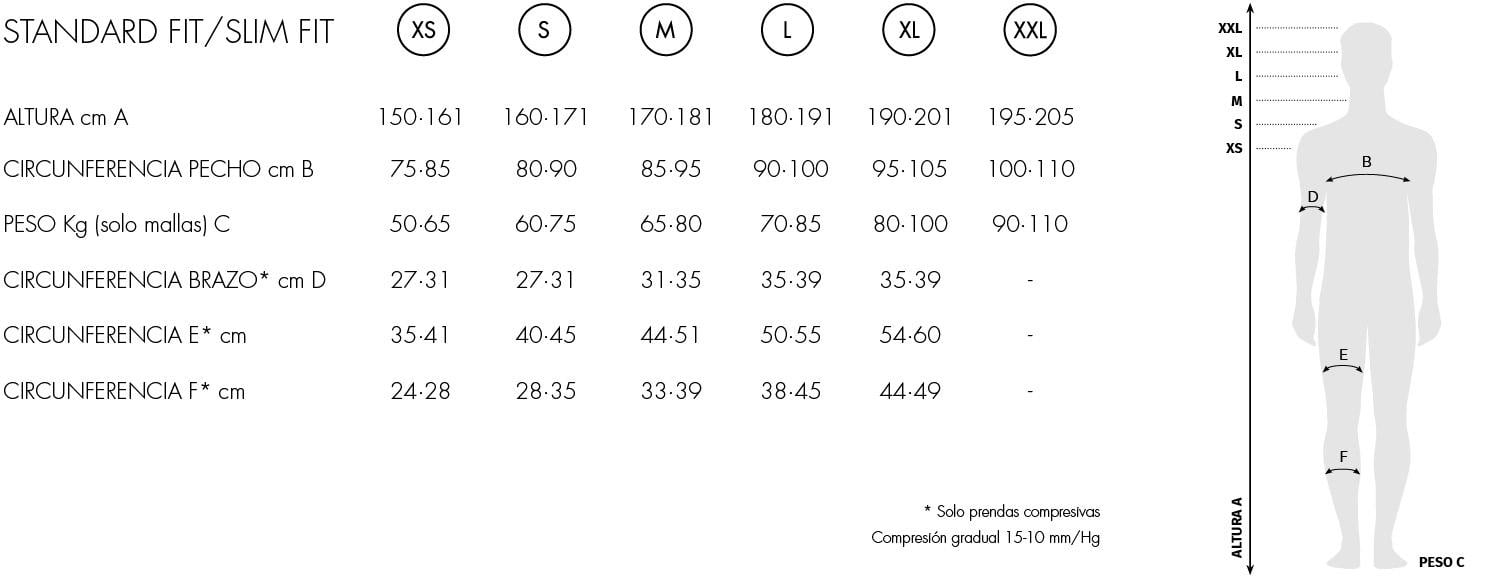Click the XXL height marker beside the silhouette
The height and width of the screenshot is (578, 1485).
tap(1229, 29)
